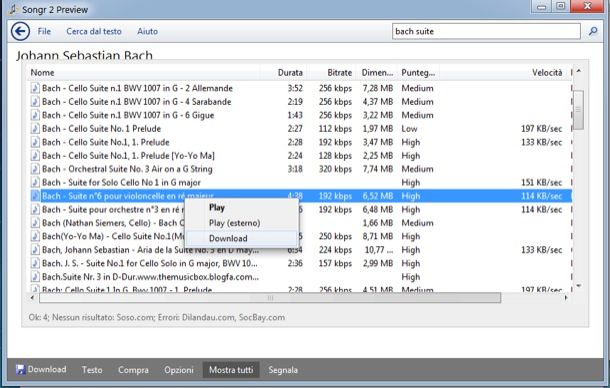Image resolution: width=610 pixels, height=388 pixels.
Task: Click the 7,74 MB size cell
Action: tap(378, 169)
